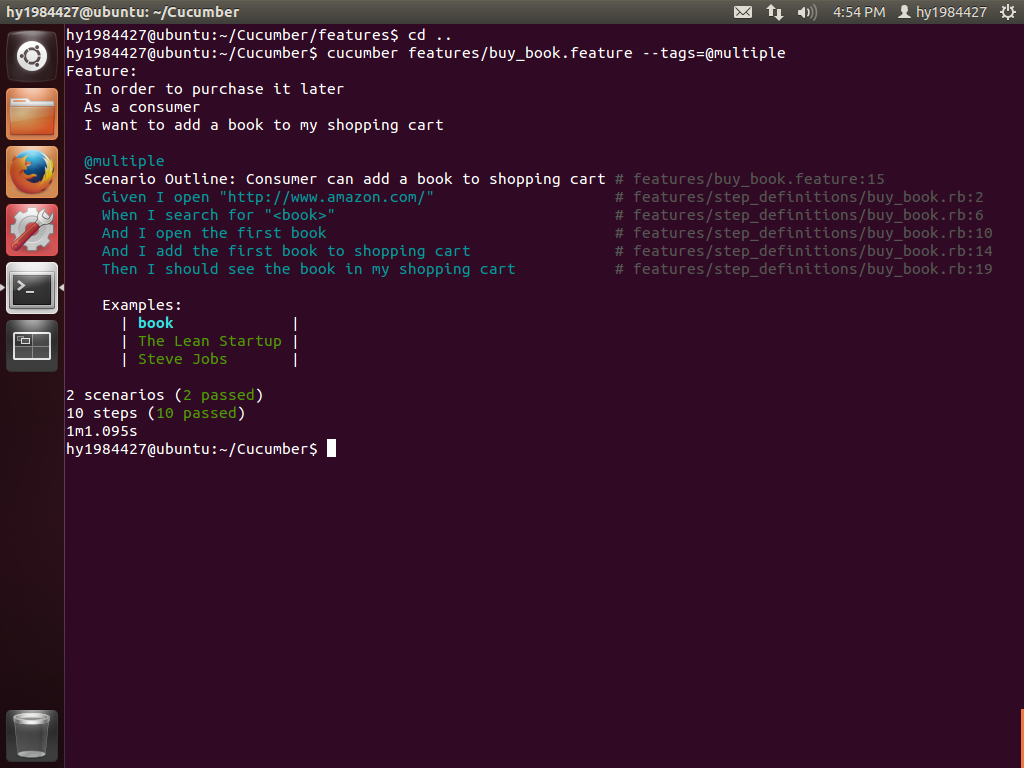Viewport: 1024px width, 768px height.
Task: Click the features/buy_book.feature:15 comment
Action: tap(750, 179)
